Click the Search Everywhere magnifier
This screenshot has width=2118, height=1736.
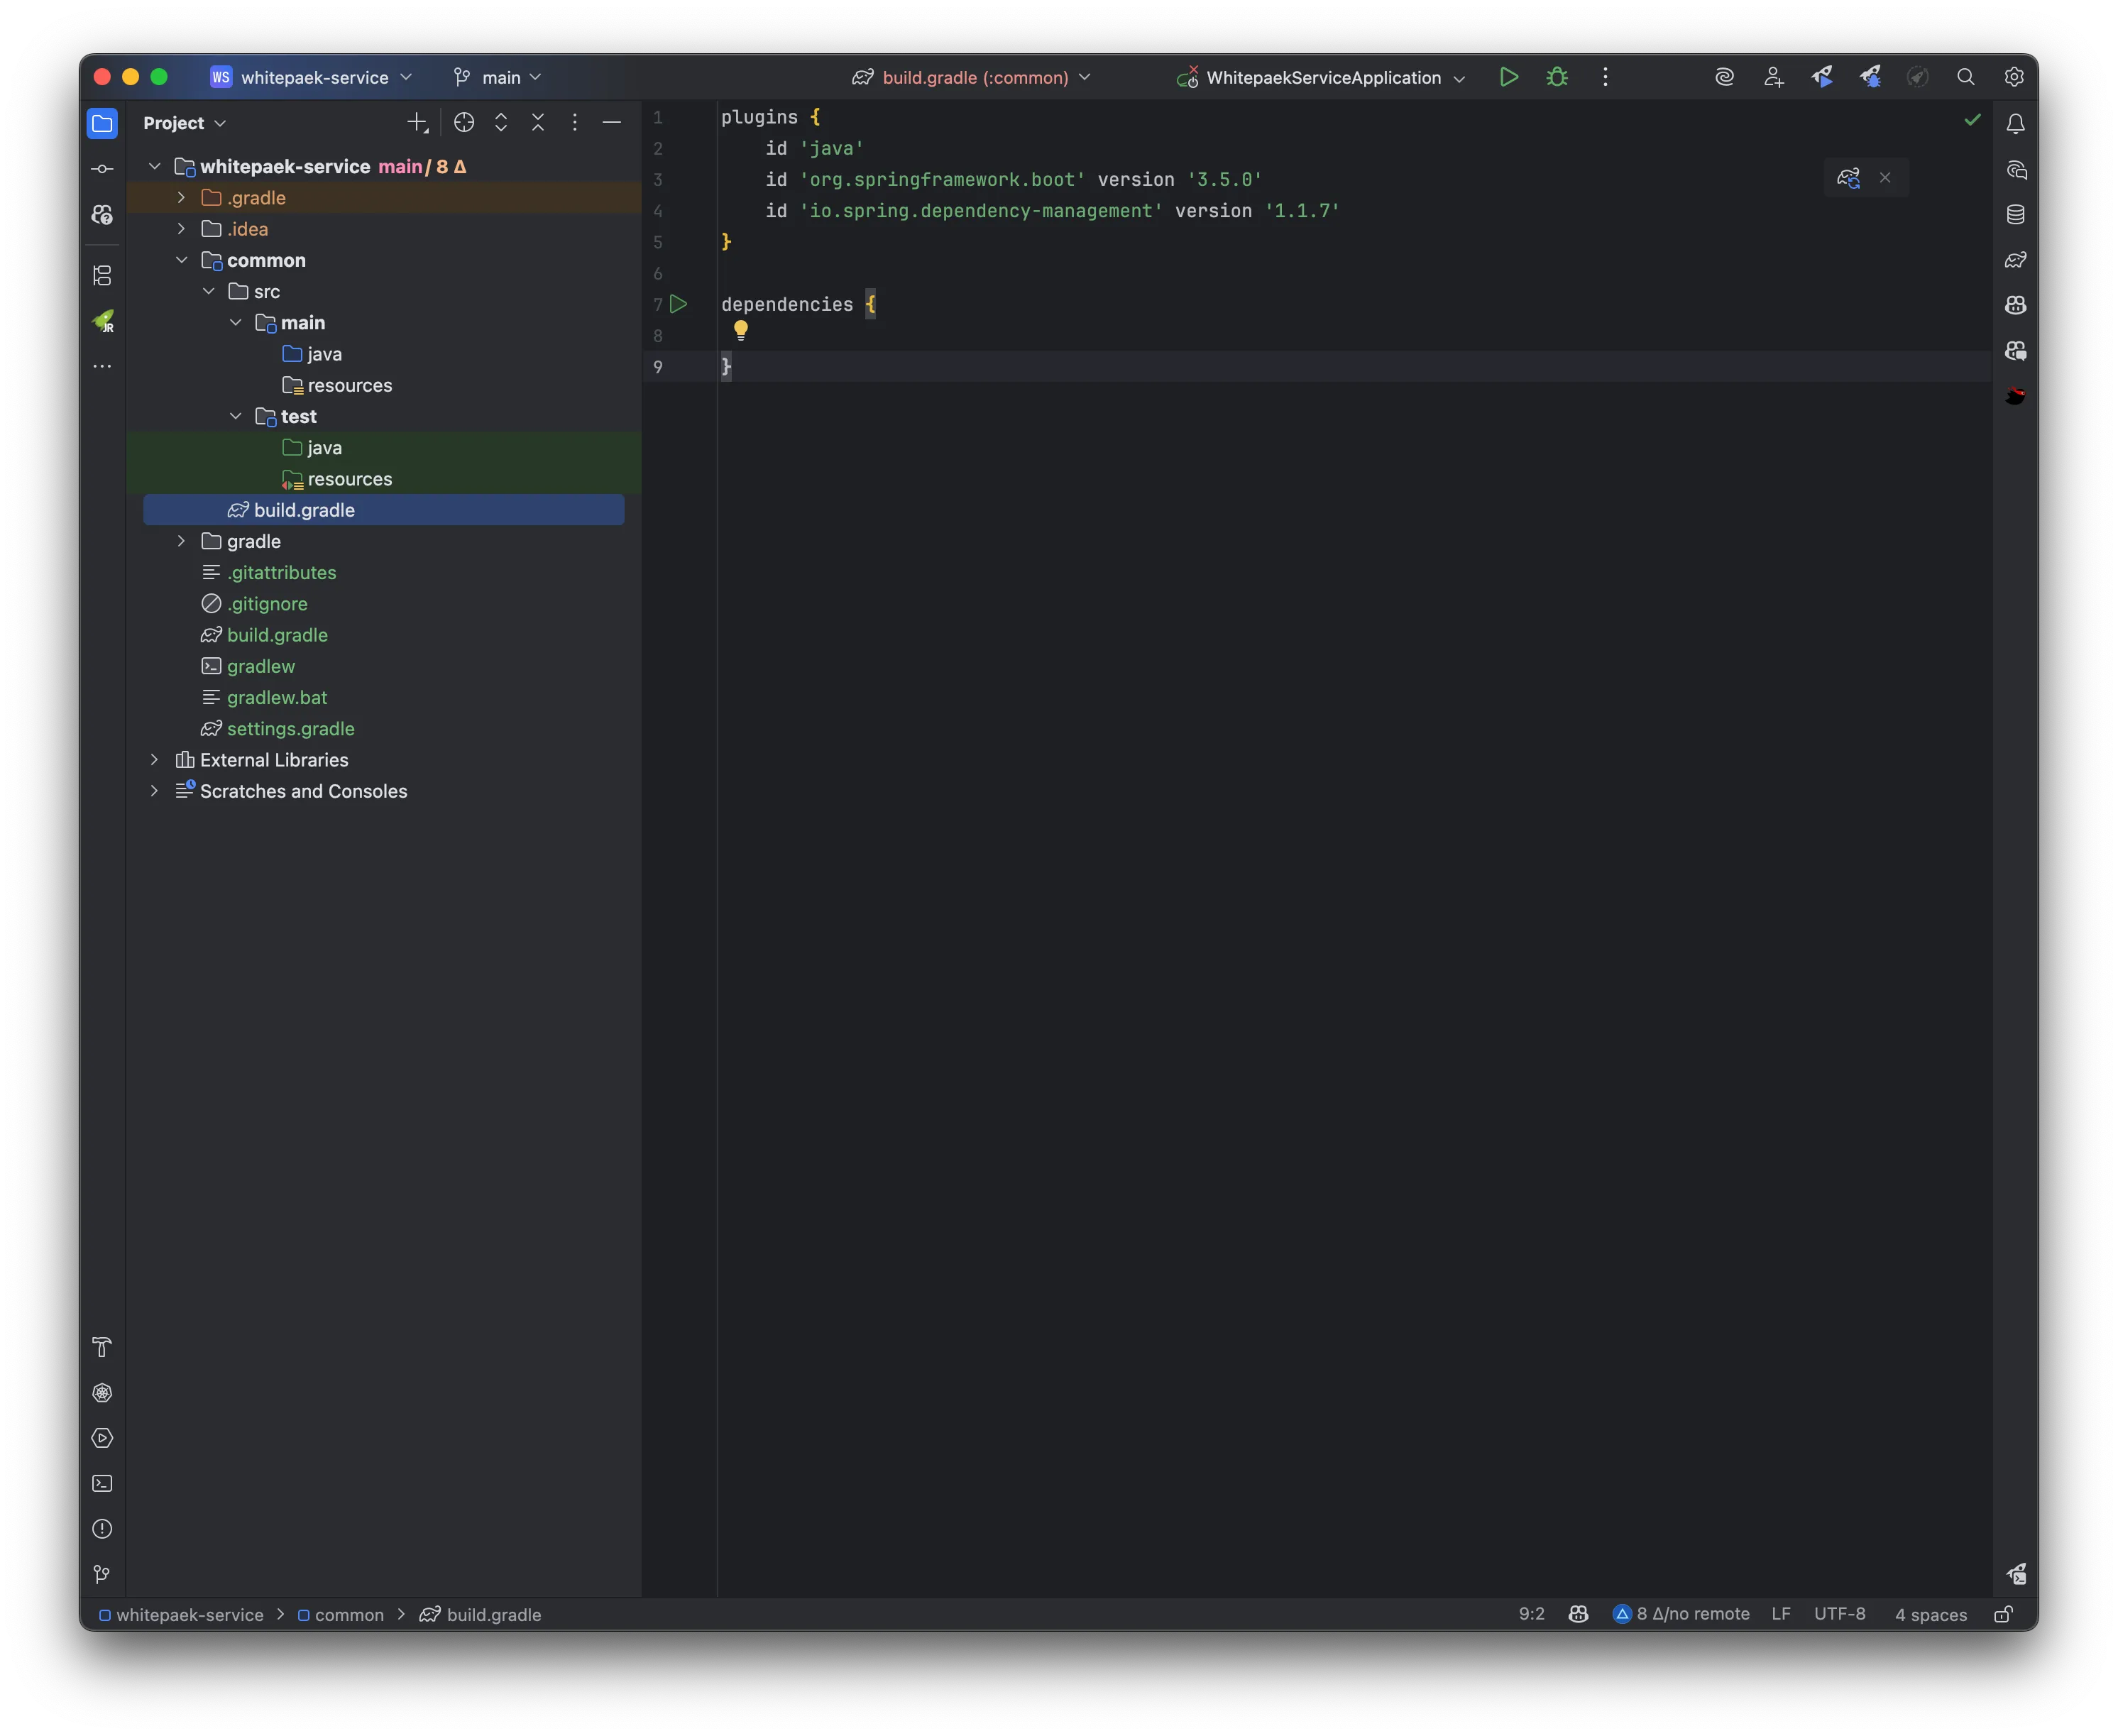click(1965, 77)
